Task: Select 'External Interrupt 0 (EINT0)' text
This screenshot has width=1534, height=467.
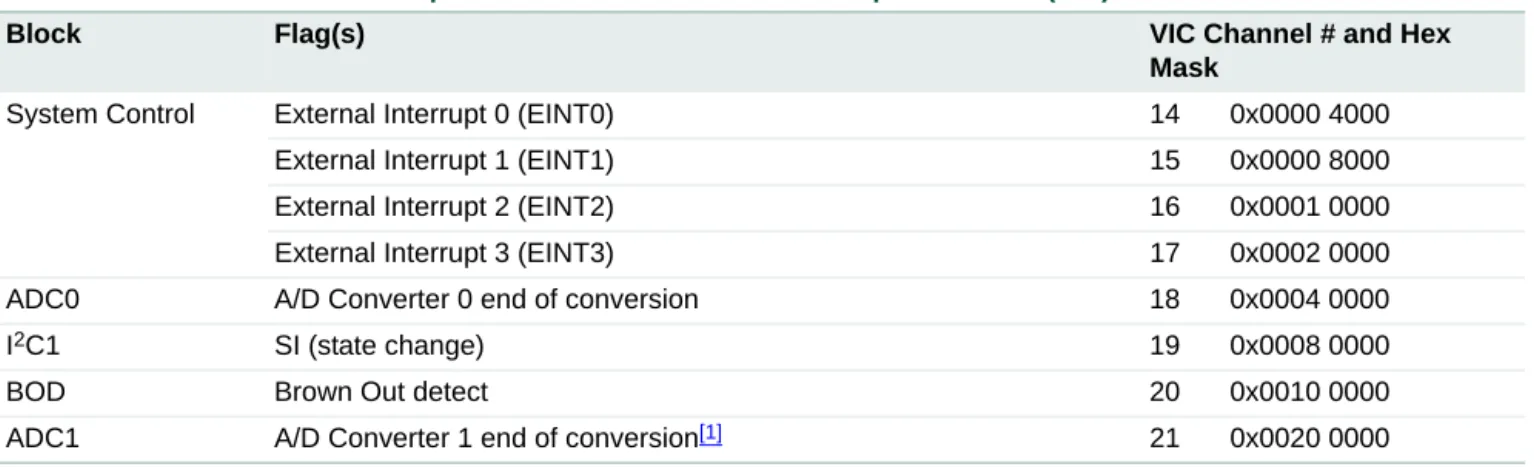Action: [x=444, y=115]
